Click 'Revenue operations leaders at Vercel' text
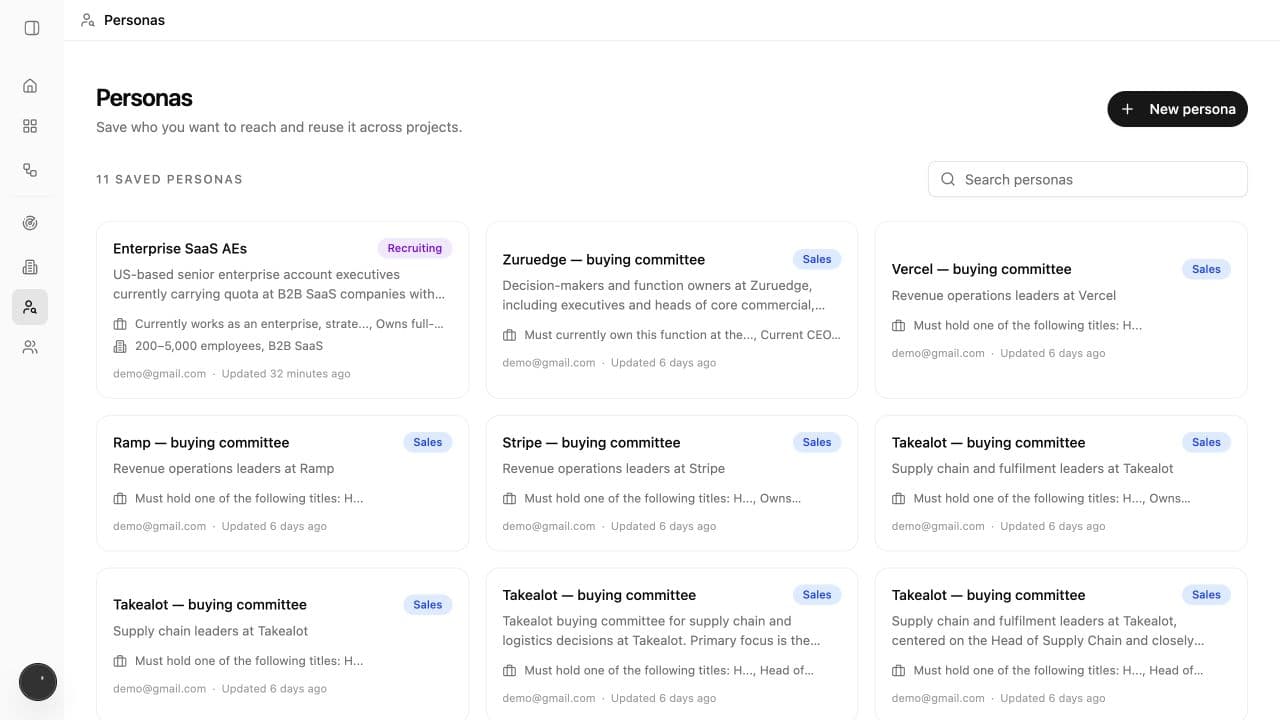Image resolution: width=1280 pixels, height=720 pixels. pos(1004,295)
